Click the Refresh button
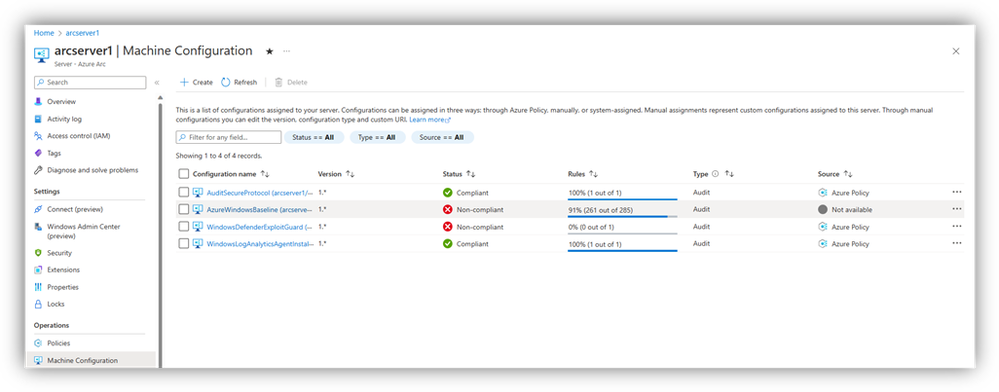The height and width of the screenshot is (392, 999). pyautogui.click(x=239, y=82)
